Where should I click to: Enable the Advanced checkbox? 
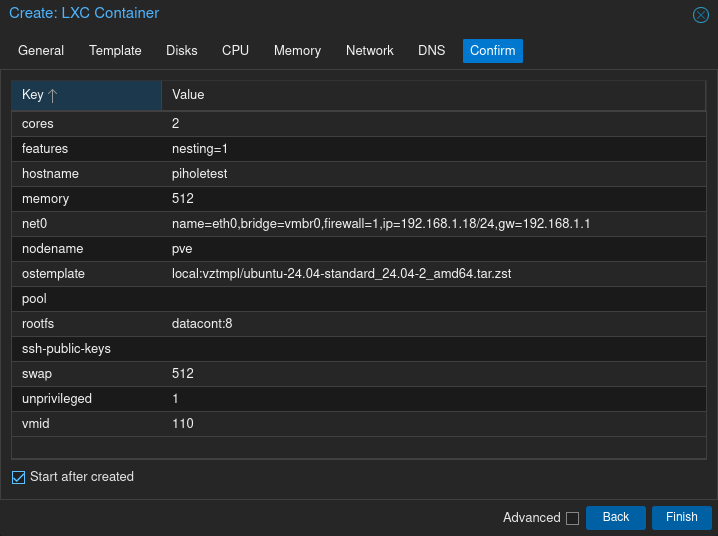coord(572,518)
